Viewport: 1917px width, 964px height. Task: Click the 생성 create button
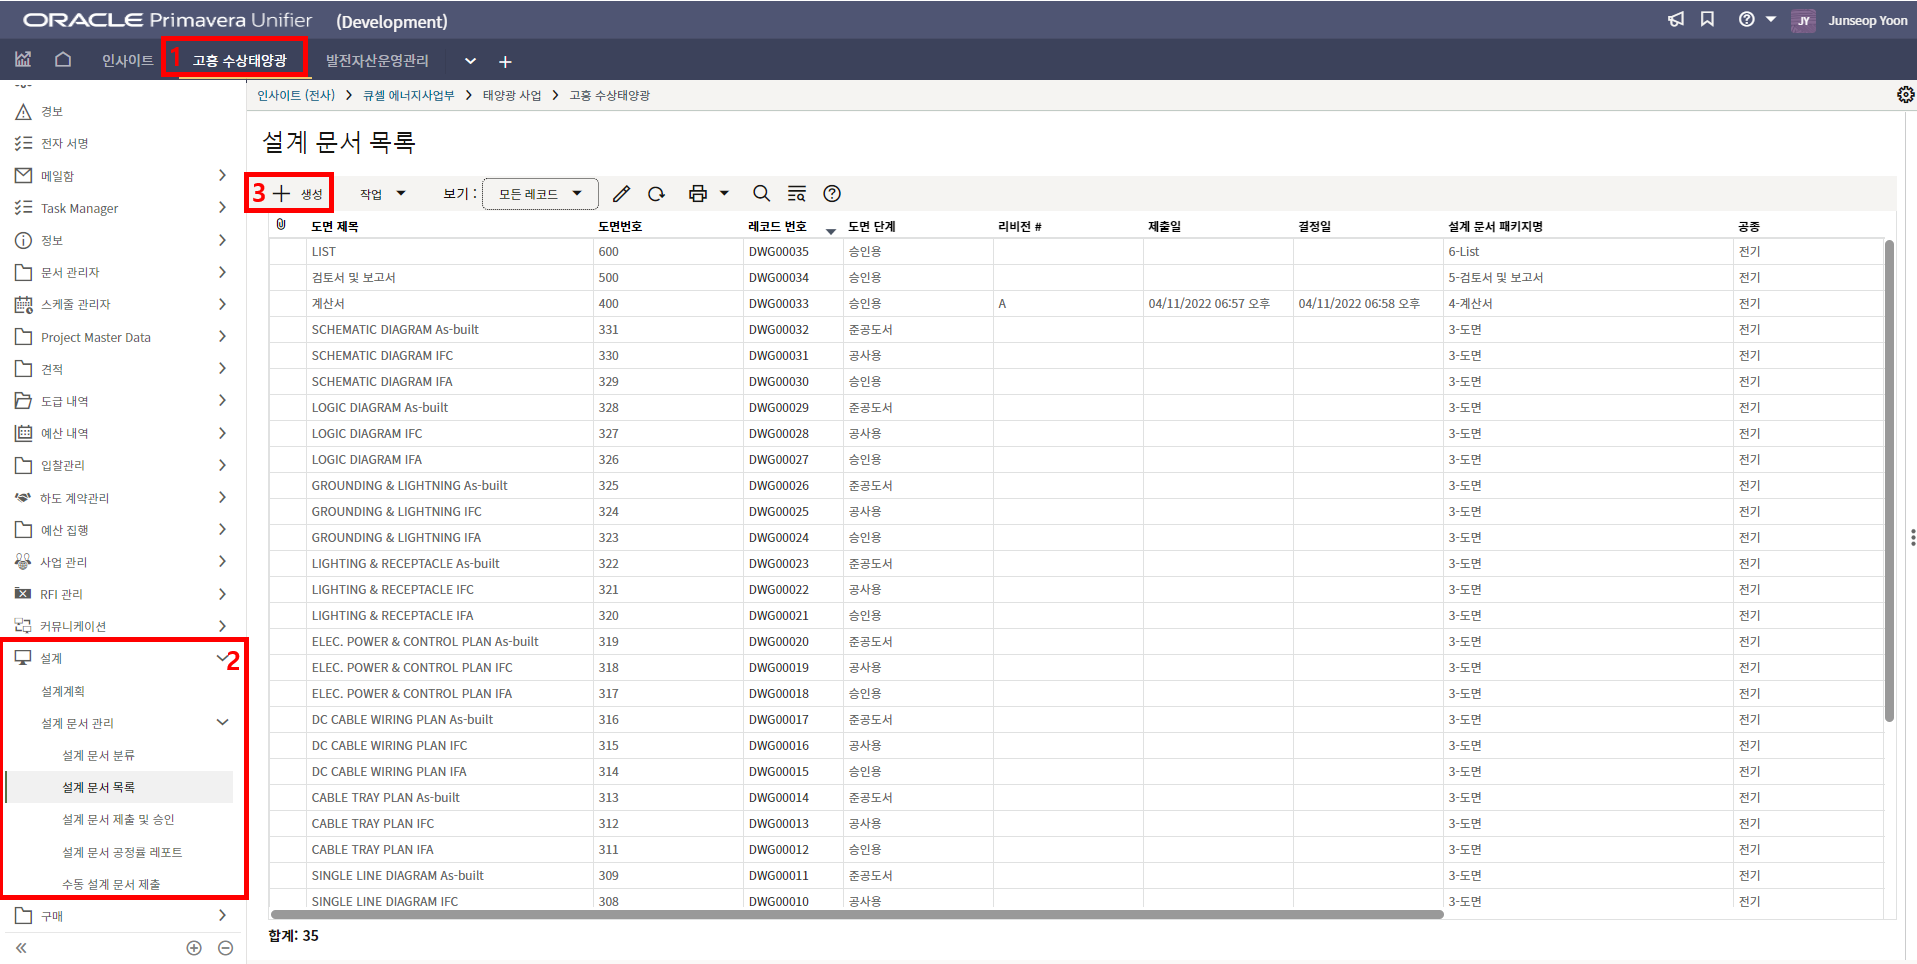[299, 194]
